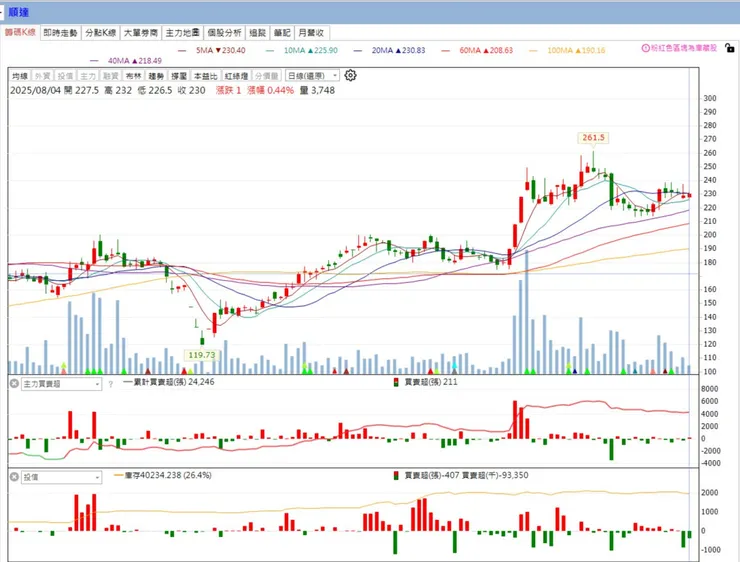Click the 10MA legend color line
The height and width of the screenshot is (562, 740).
point(270,50)
